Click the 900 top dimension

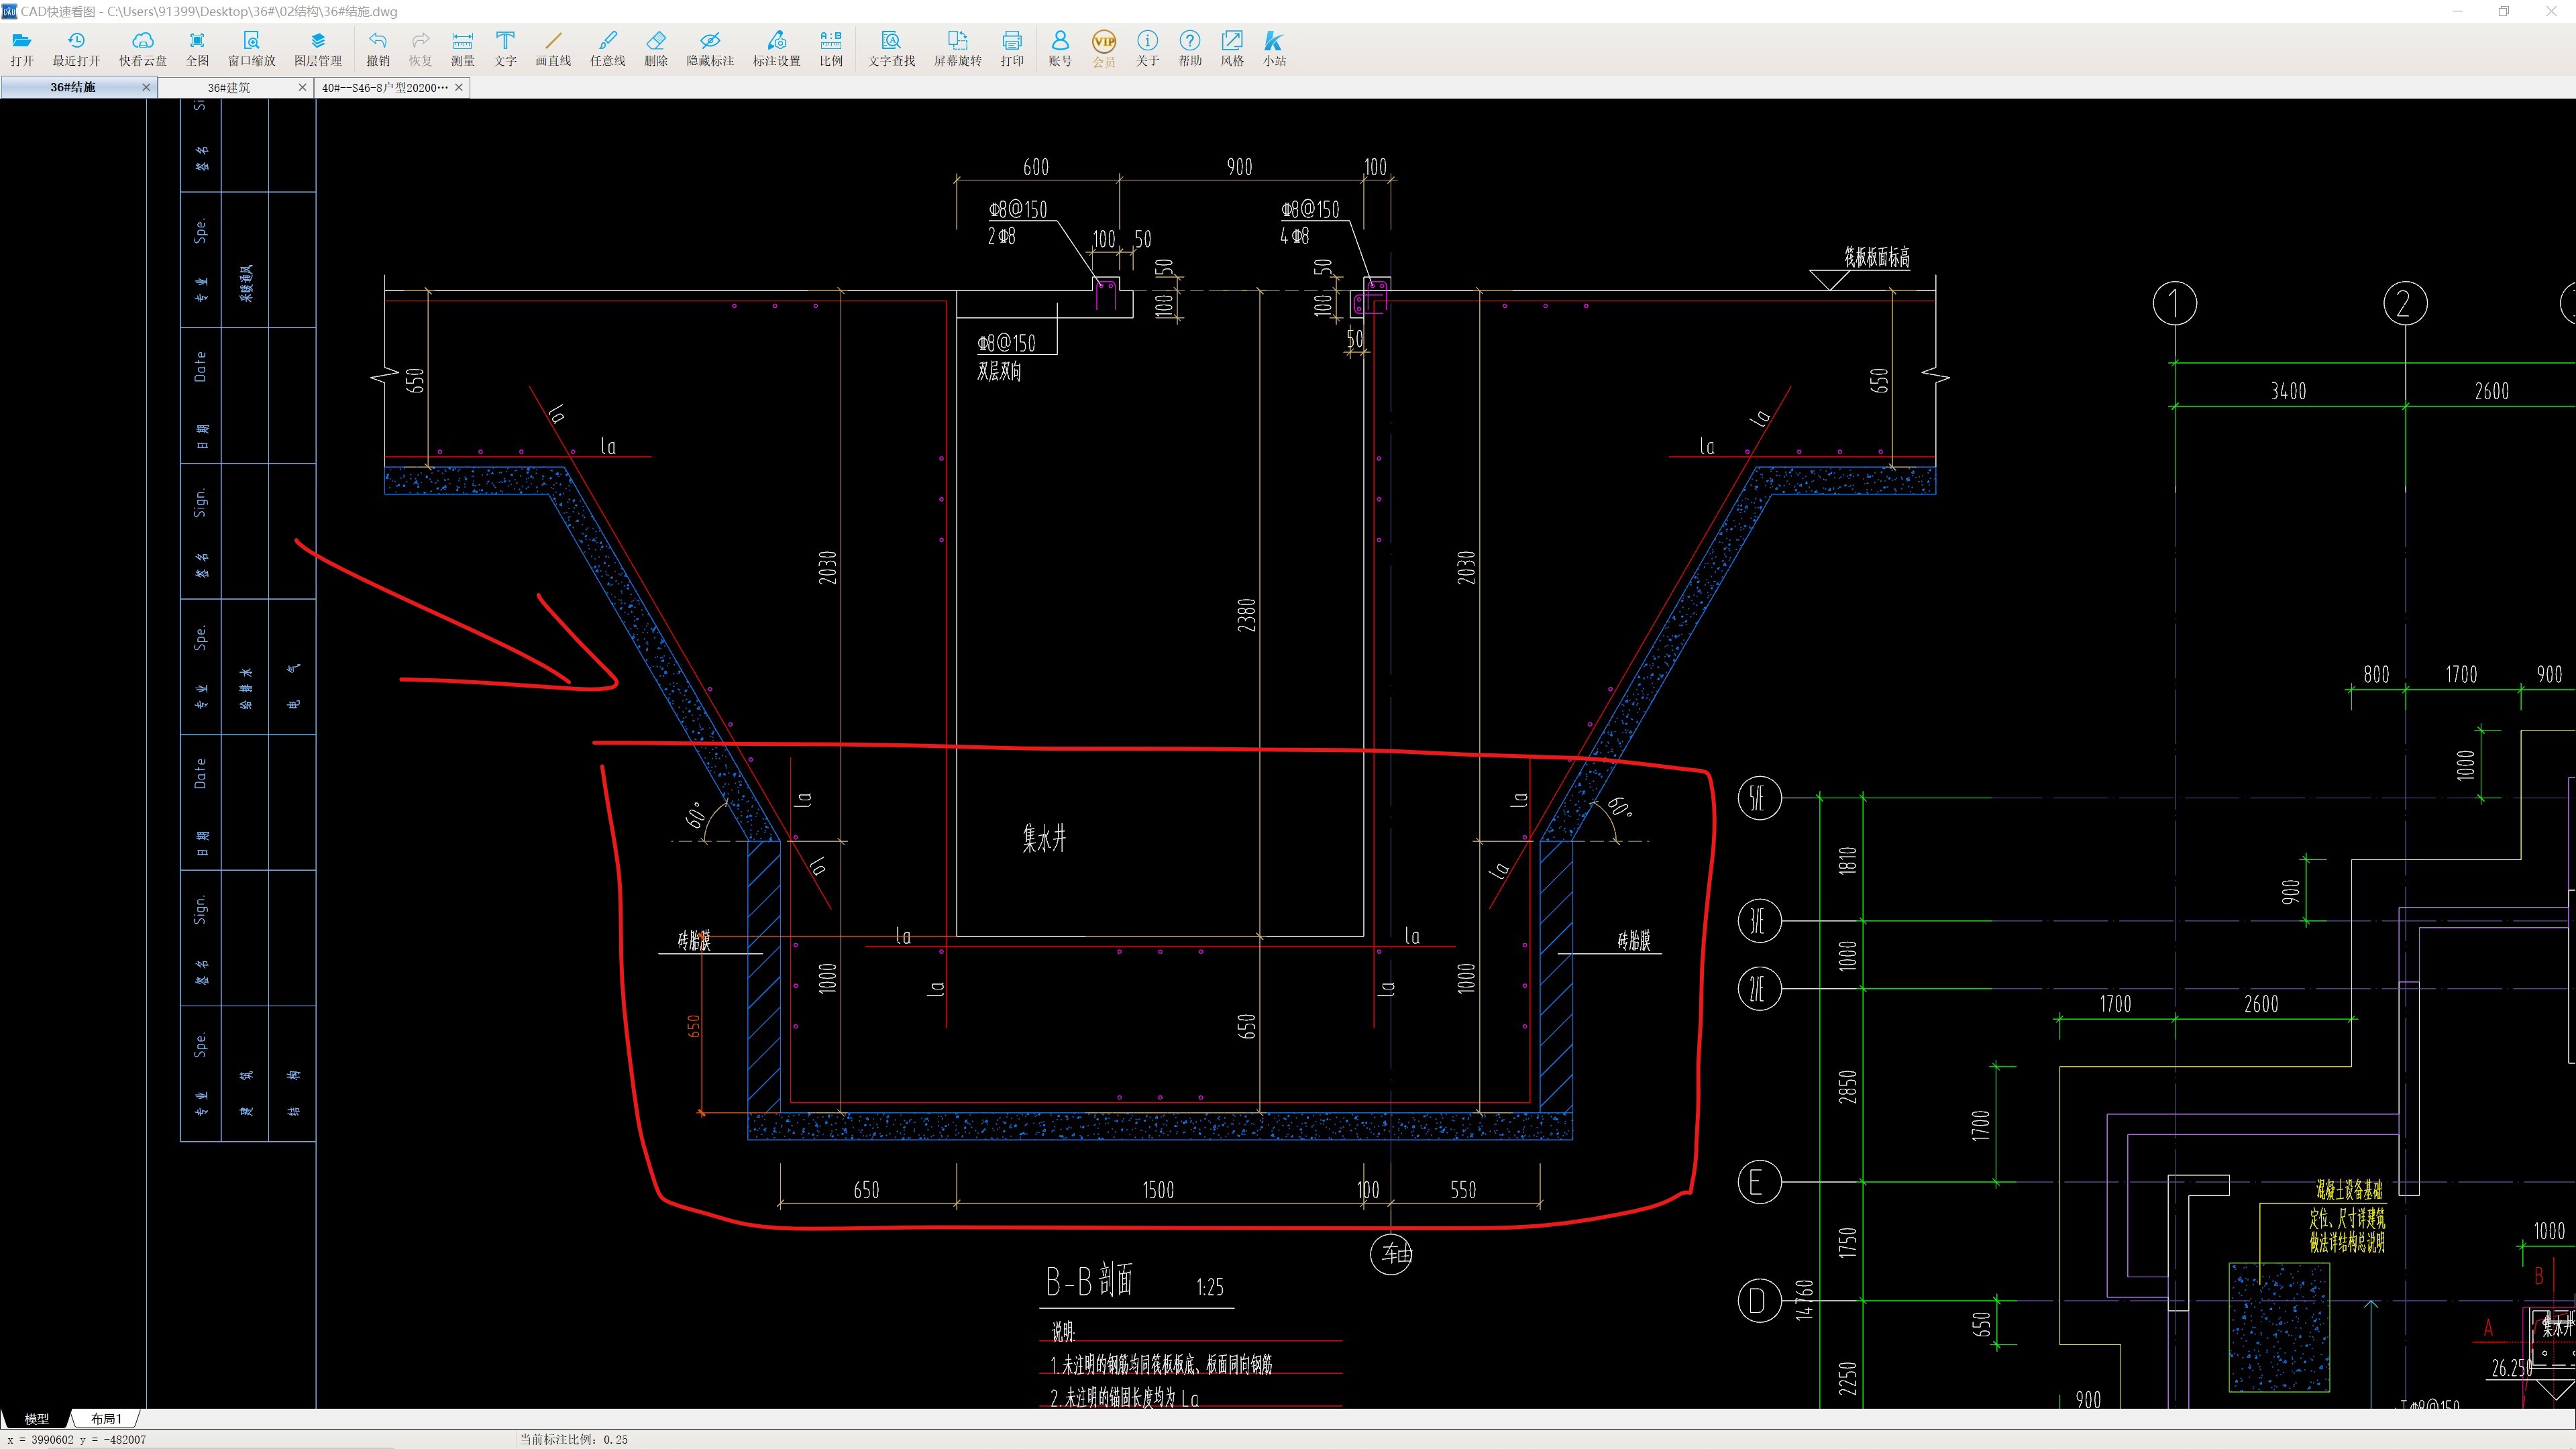[x=1239, y=167]
